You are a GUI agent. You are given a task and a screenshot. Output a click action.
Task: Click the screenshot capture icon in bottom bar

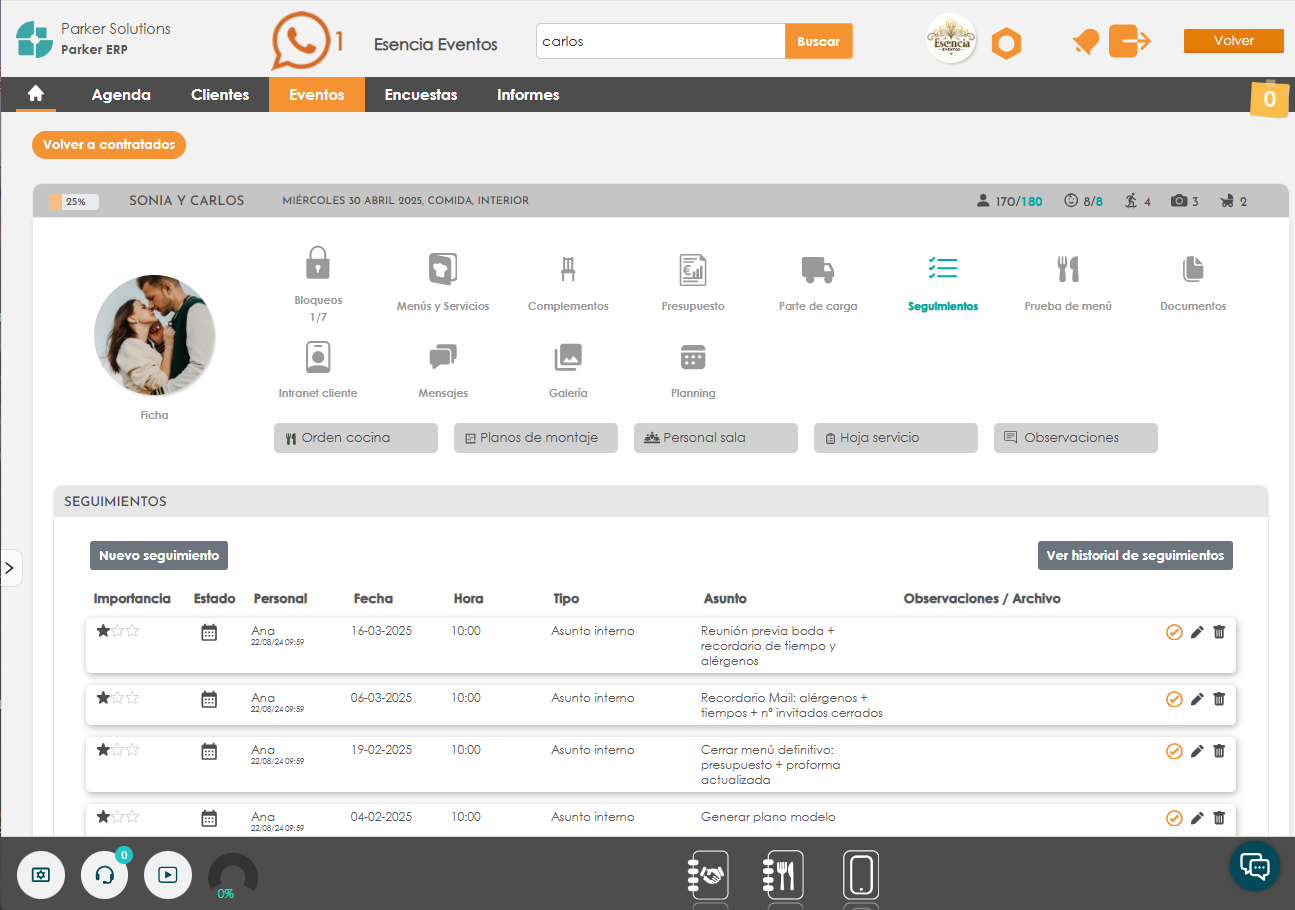[x=41, y=874]
